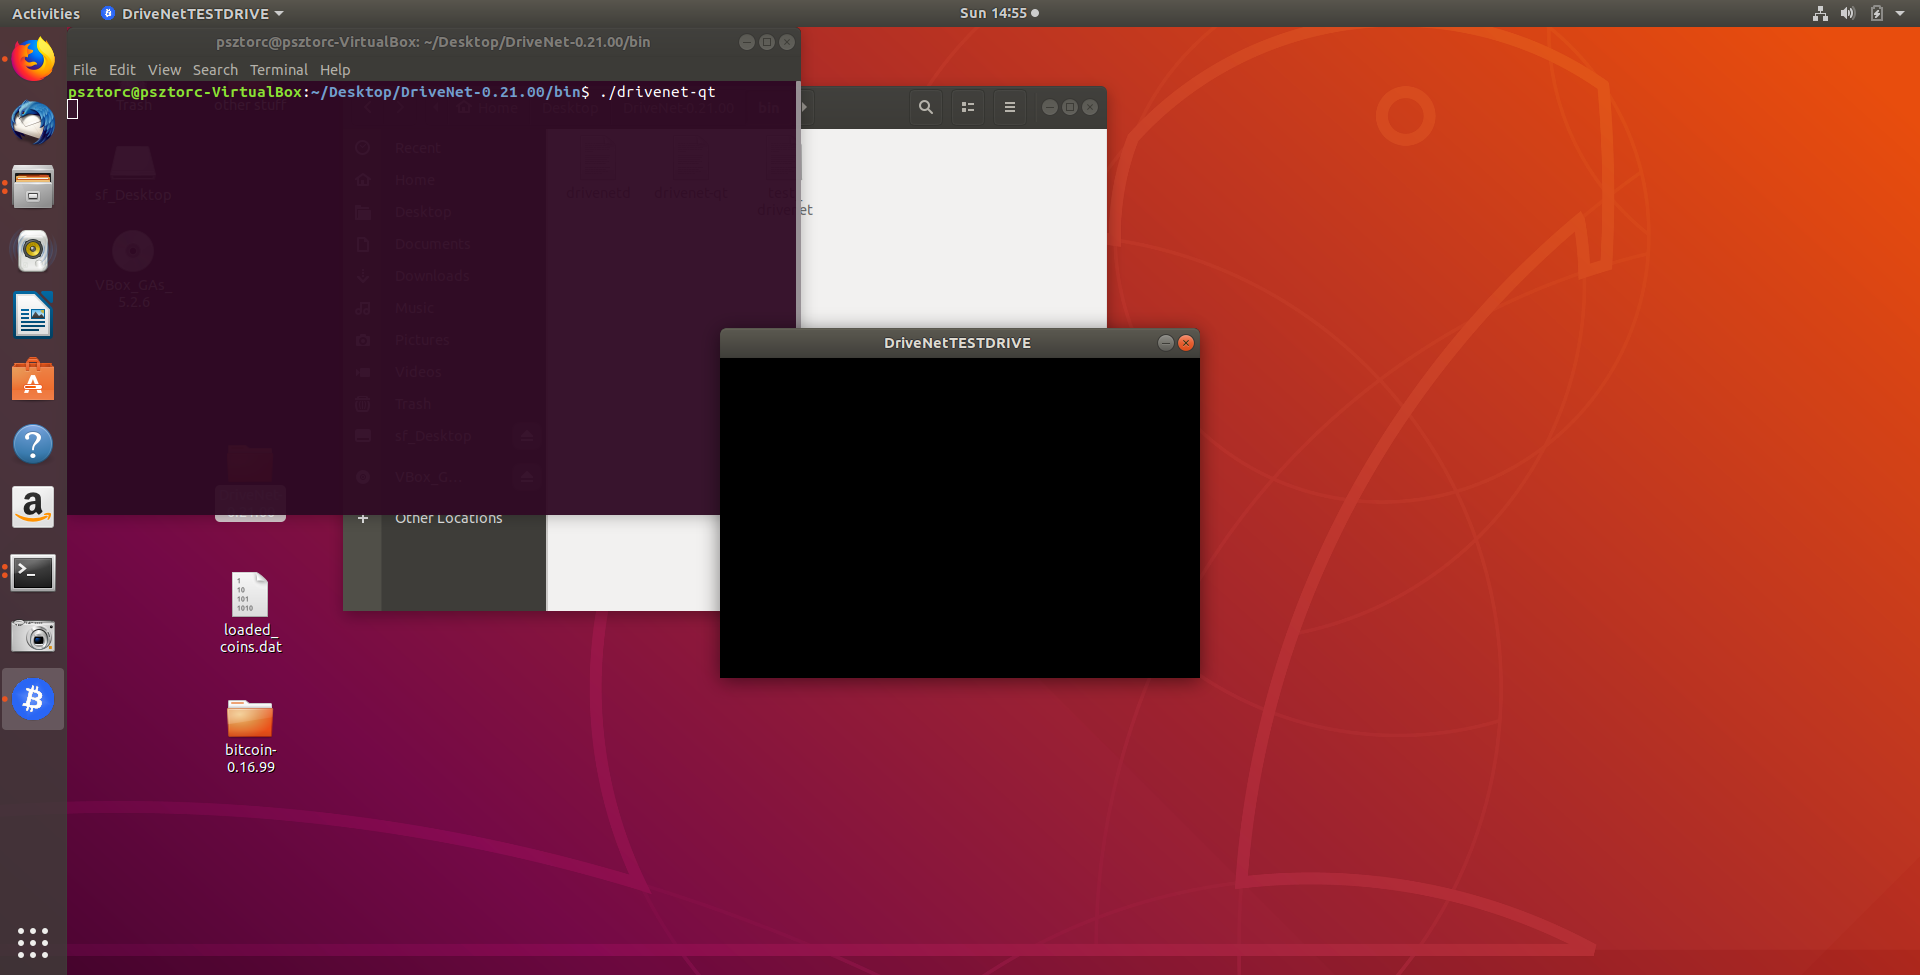The height and width of the screenshot is (975, 1920).
Task: Open the terminal Edit menu
Action: point(122,70)
